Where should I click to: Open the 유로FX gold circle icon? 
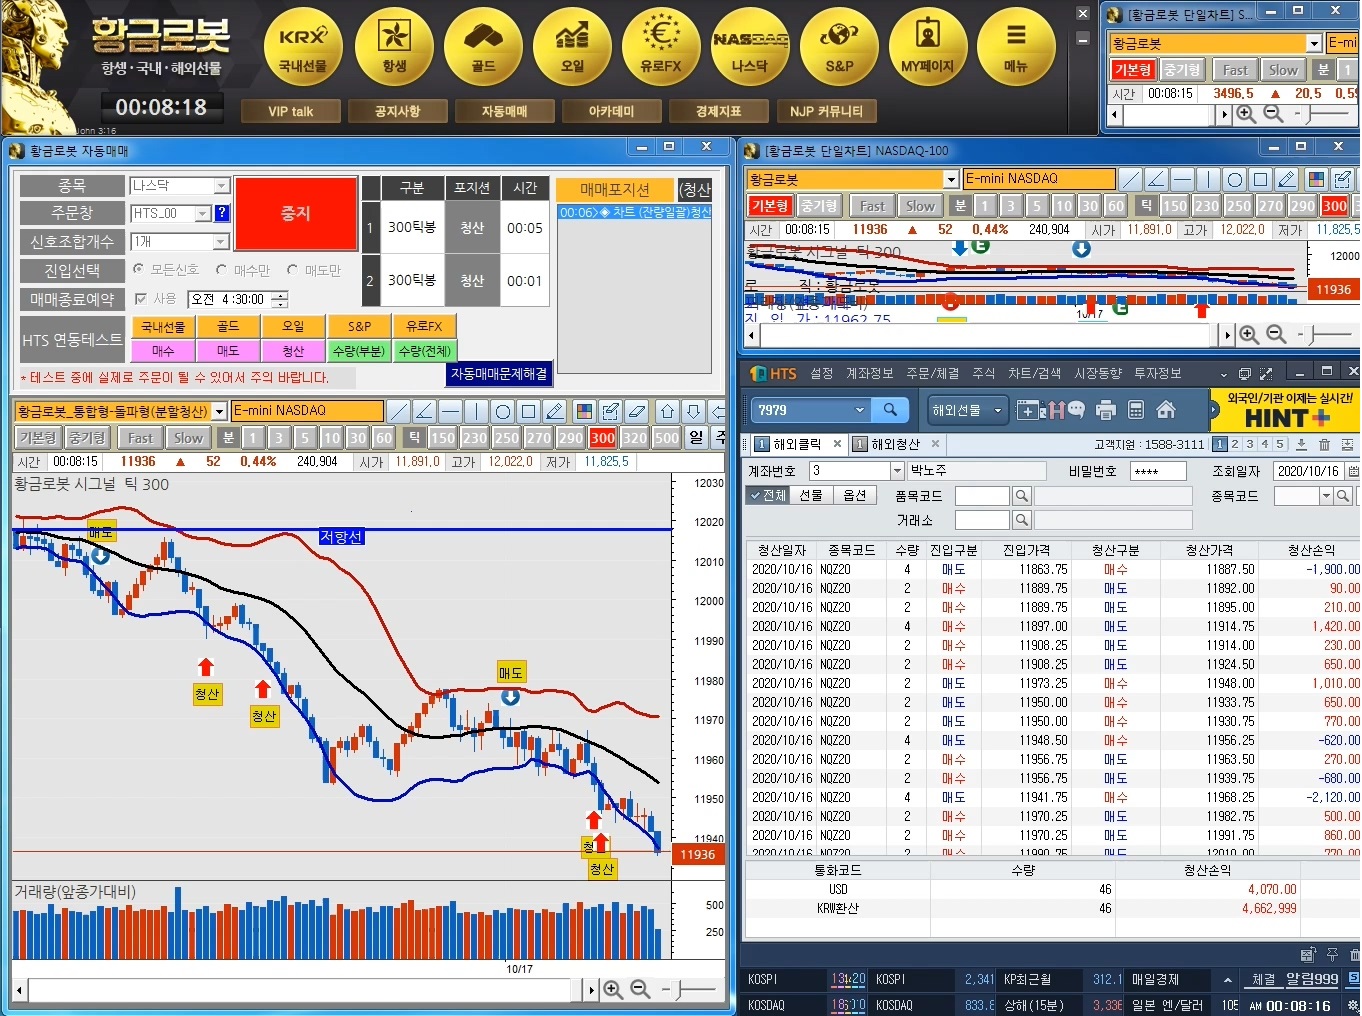click(x=661, y=46)
